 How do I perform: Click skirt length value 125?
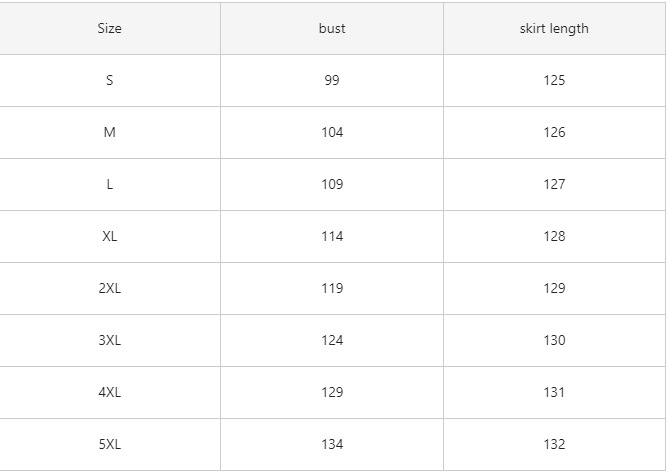click(554, 80)
